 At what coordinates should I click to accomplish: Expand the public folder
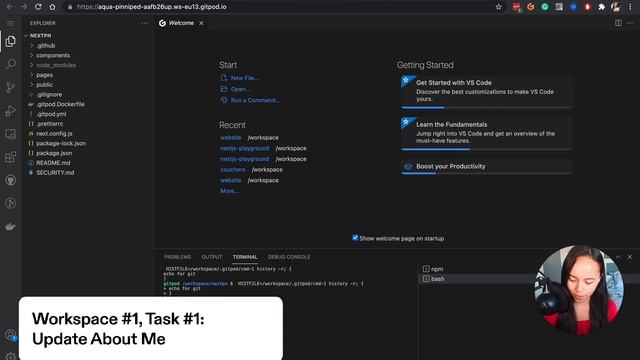[44, 85]
